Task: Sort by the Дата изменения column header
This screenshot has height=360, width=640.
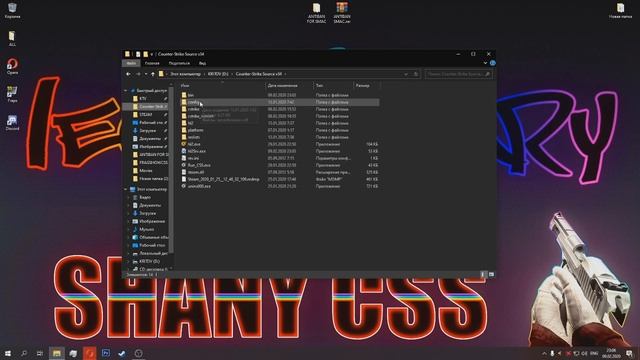Action: click(x=289, y=85)
